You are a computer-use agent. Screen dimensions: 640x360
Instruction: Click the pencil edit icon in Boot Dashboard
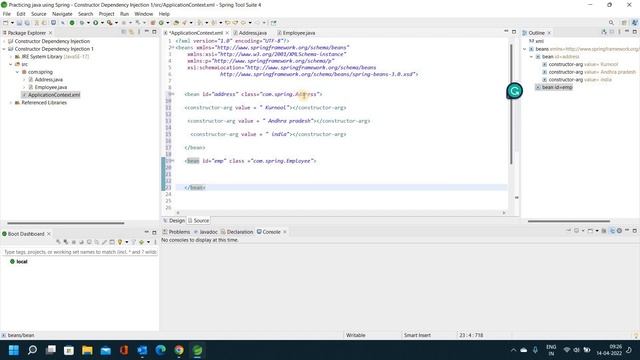104,242
